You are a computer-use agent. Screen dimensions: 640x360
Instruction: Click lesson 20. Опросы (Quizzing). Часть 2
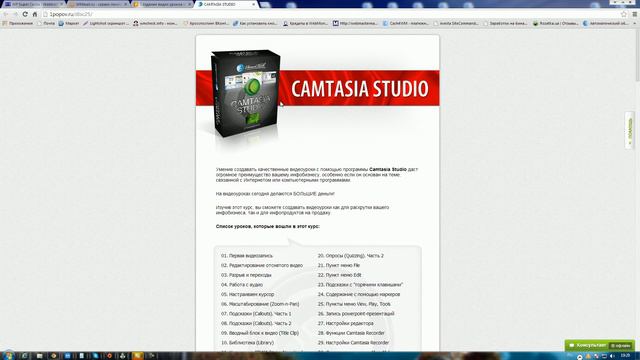351,256
